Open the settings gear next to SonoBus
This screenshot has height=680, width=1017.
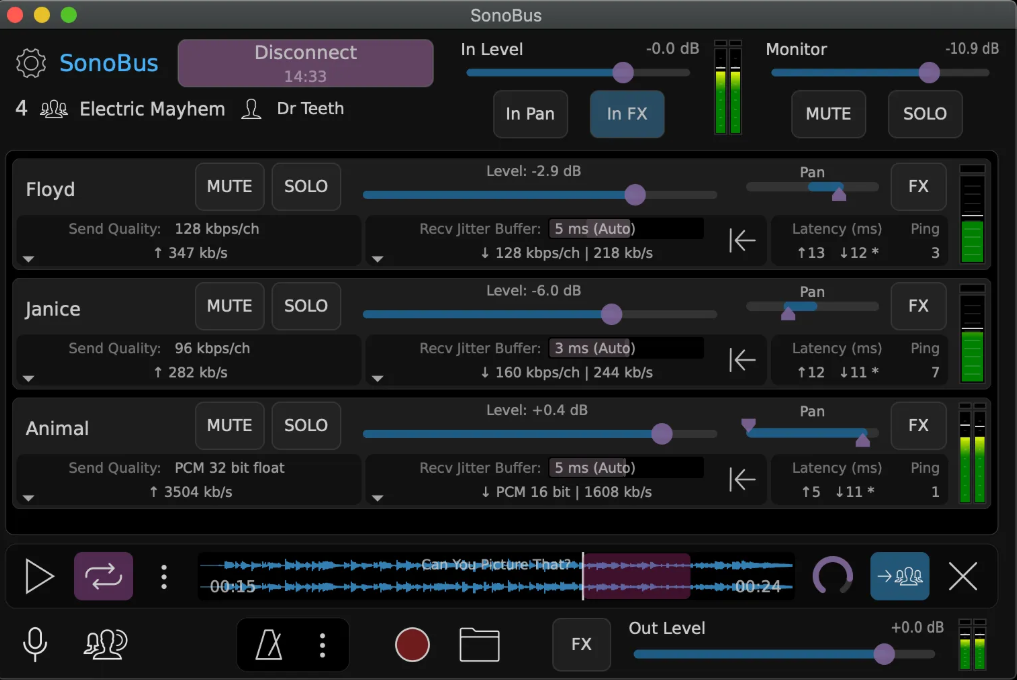[x=32, y=64]
